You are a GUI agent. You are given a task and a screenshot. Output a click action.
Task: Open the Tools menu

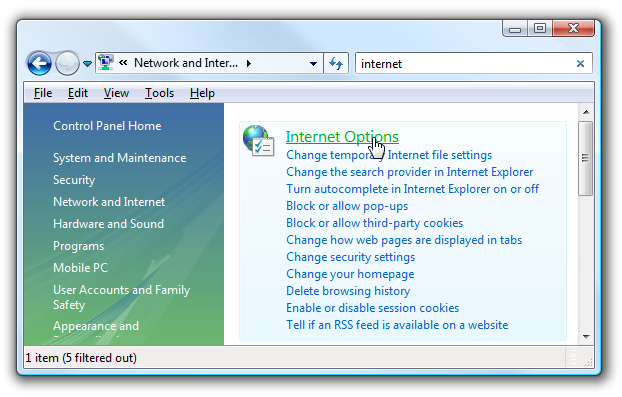(x=159, y=93)
